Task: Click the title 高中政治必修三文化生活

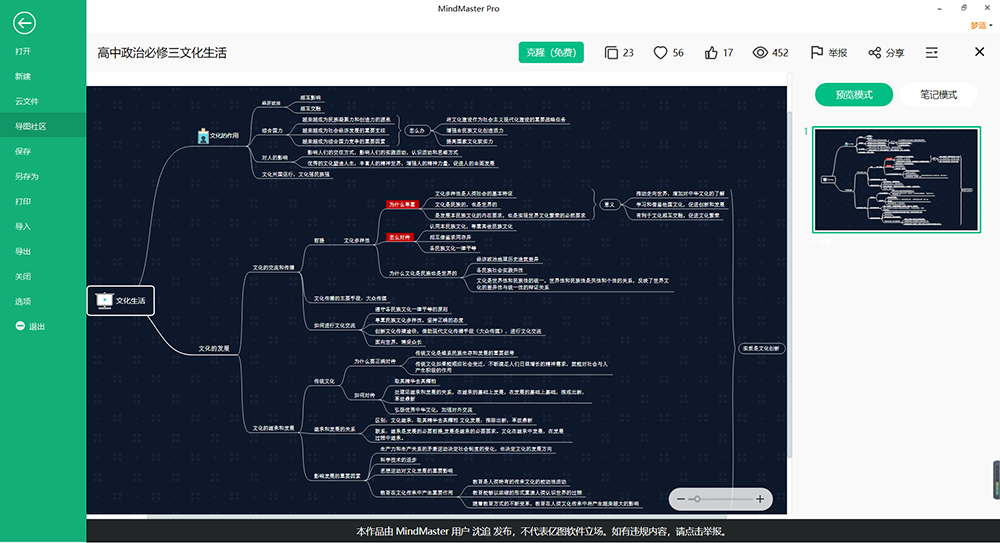Action: (x=162, y=53)
